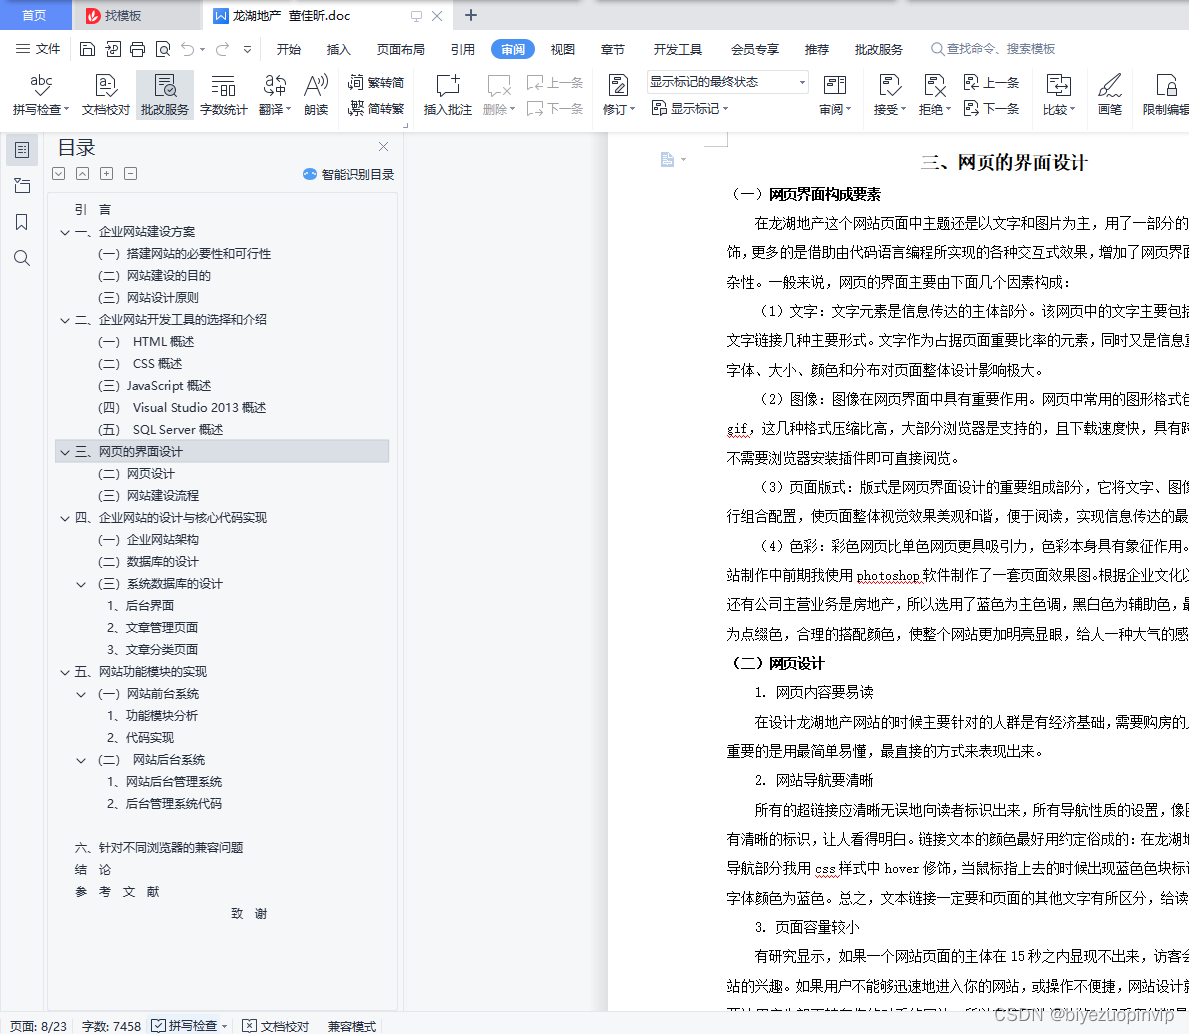This screenshot has height=1034, width=1189.
Task: Click the 朗读 read aloud icon
Action: click(316, 95)
